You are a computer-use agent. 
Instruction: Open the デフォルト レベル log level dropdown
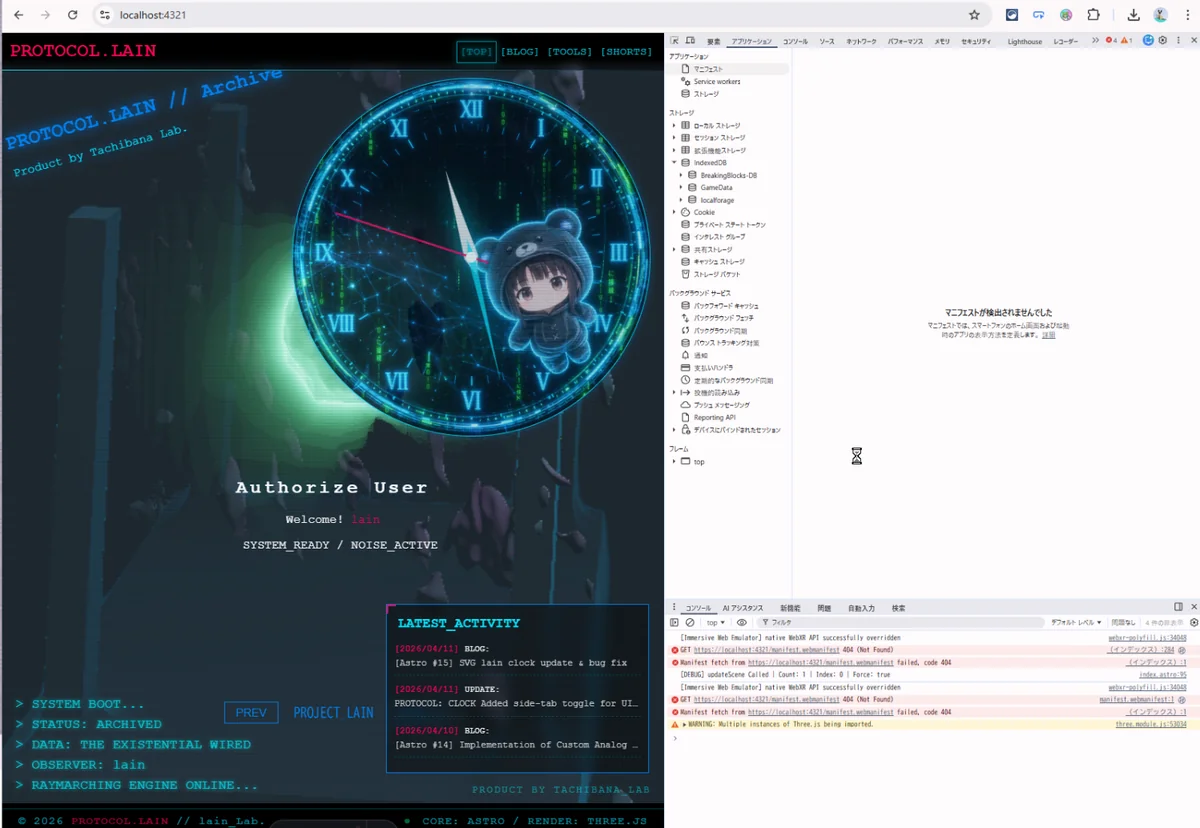pyautogui.click(x=1075, y=622)
